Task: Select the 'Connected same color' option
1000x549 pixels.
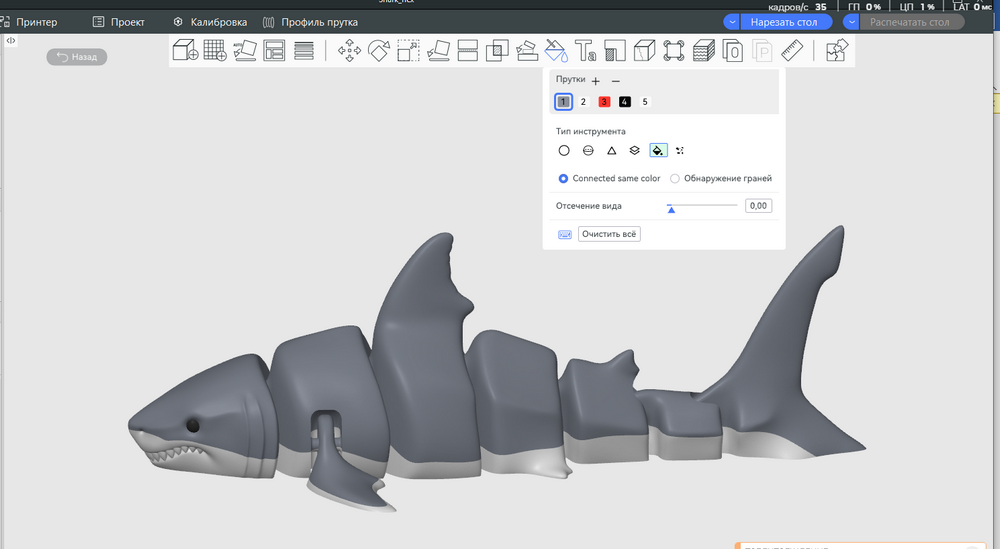Action: coord(564,179)
